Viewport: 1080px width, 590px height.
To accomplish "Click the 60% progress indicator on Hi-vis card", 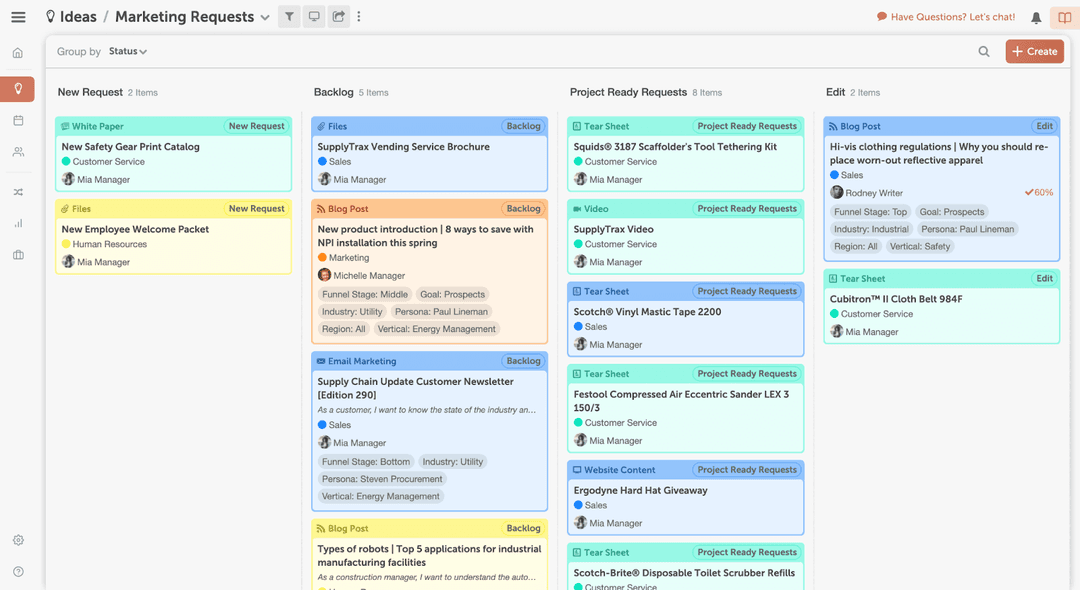I will [x=1038, y=191].
